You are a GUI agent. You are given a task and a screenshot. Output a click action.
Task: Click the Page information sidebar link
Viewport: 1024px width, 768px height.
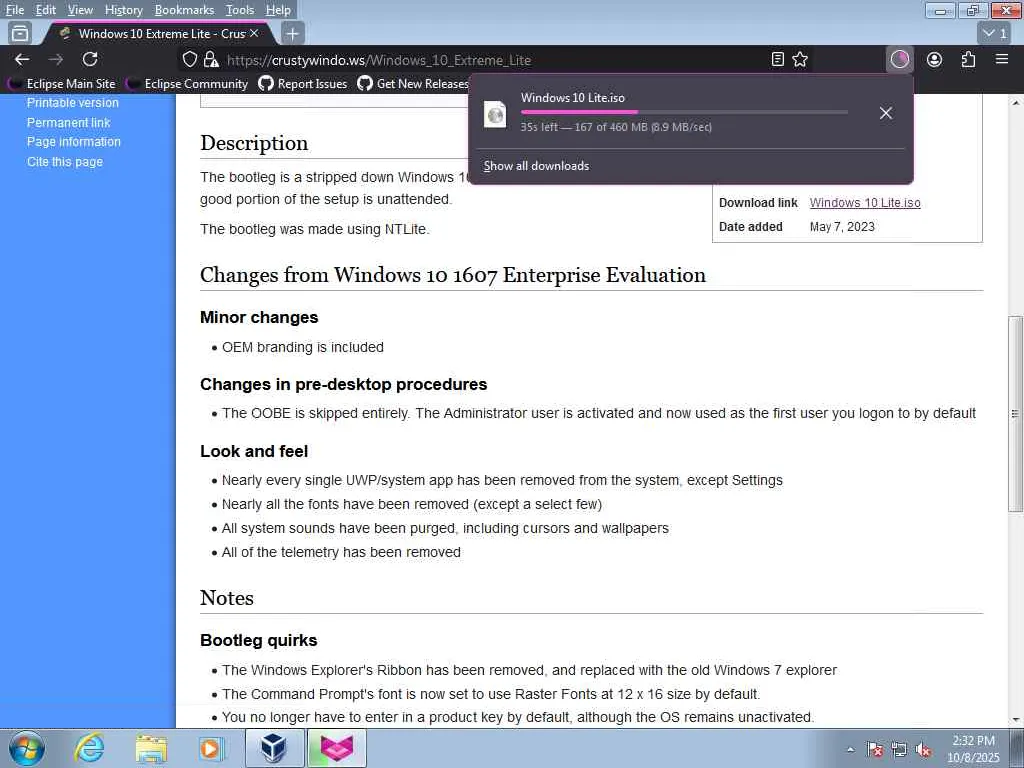(74, 142)
